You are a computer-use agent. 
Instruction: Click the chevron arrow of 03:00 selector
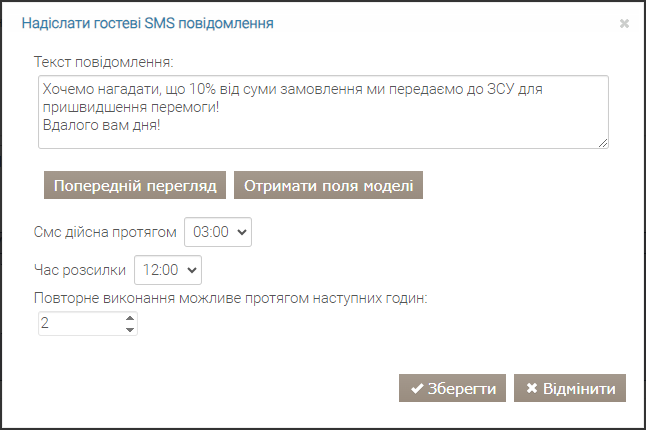pyautogui.click(x=242, y=232)
